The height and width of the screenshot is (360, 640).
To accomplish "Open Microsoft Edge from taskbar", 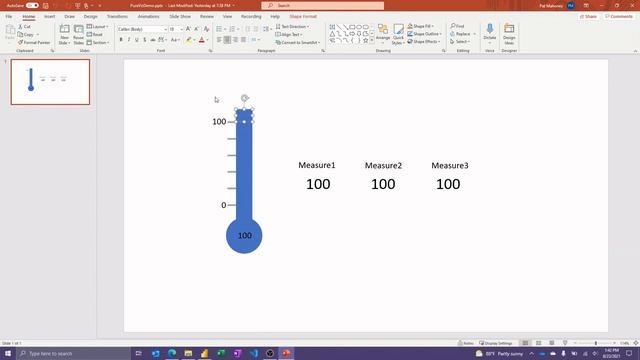I will tap(172, 353).
